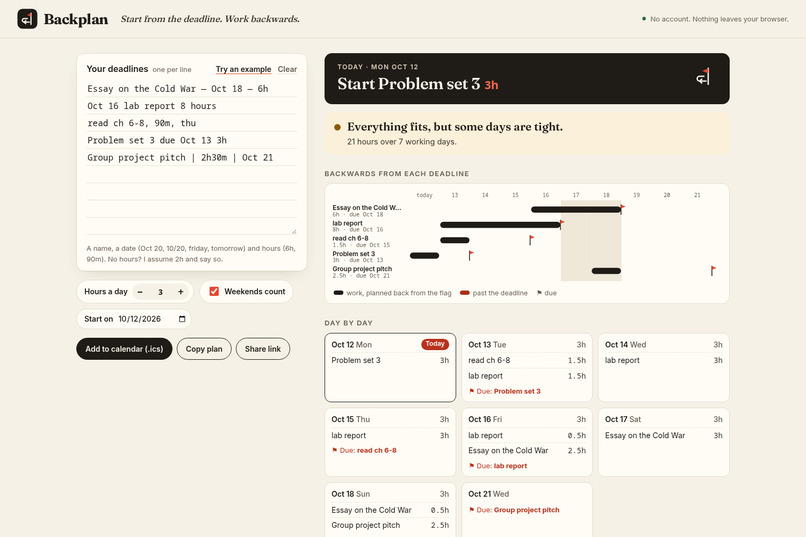Image resolution: width=806 pixels, height=537 pixels.
Task: Click Group project pitch row in Oct 18 card
Action: 390,525
